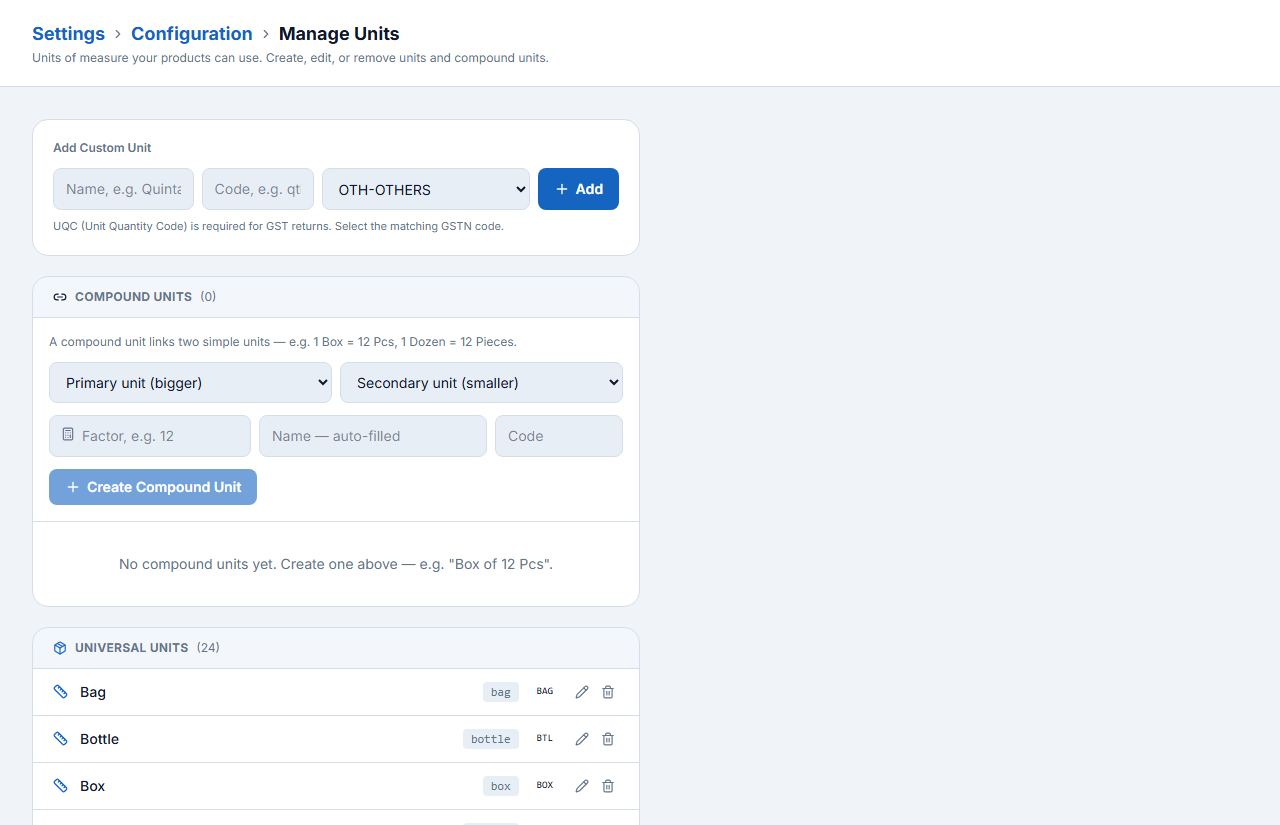Viewport: 1280px width, 825px height.
Task: Focus the custom unit Name field
Action: point(124,189)
